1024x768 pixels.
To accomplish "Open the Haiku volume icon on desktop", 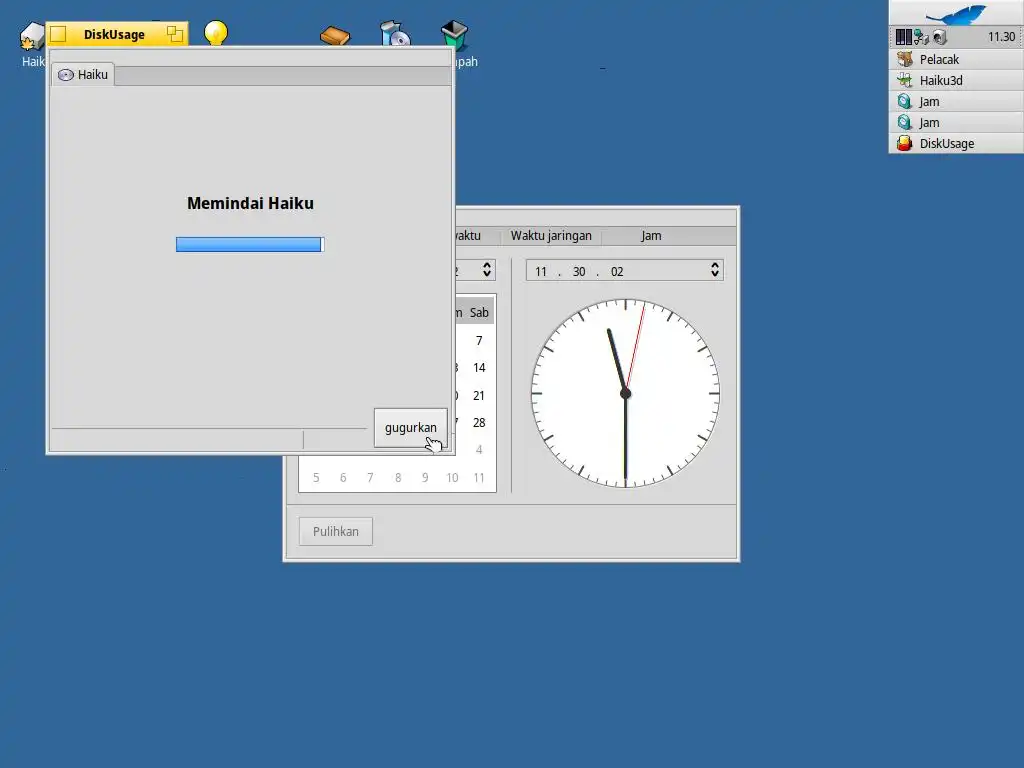I will pos(31,35).
